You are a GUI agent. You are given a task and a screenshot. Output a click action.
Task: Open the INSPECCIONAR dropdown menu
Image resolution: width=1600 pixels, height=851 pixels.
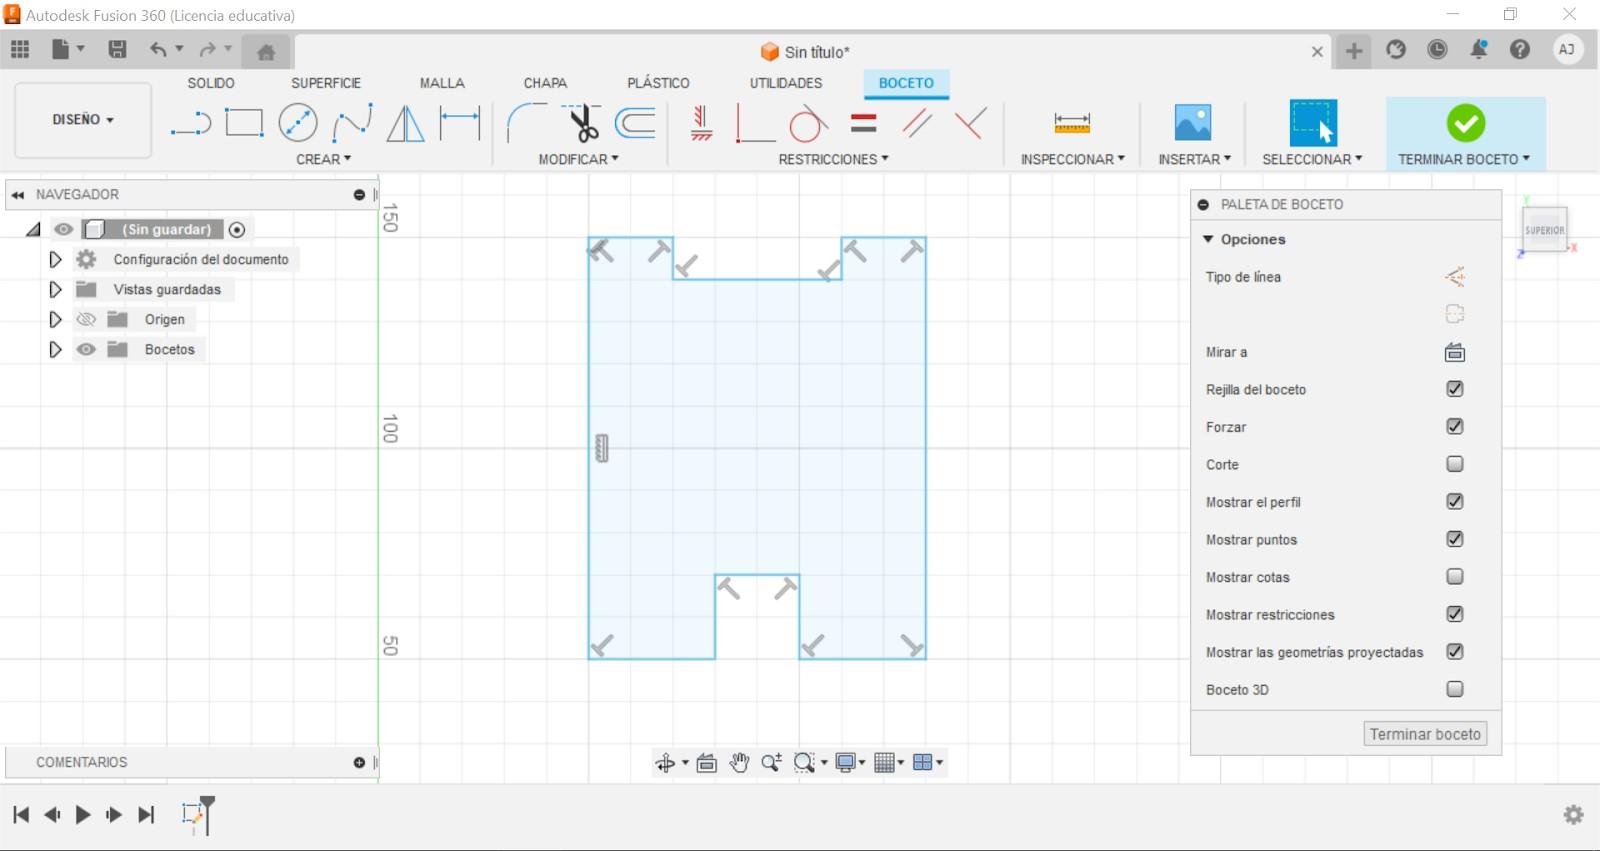1072,159
